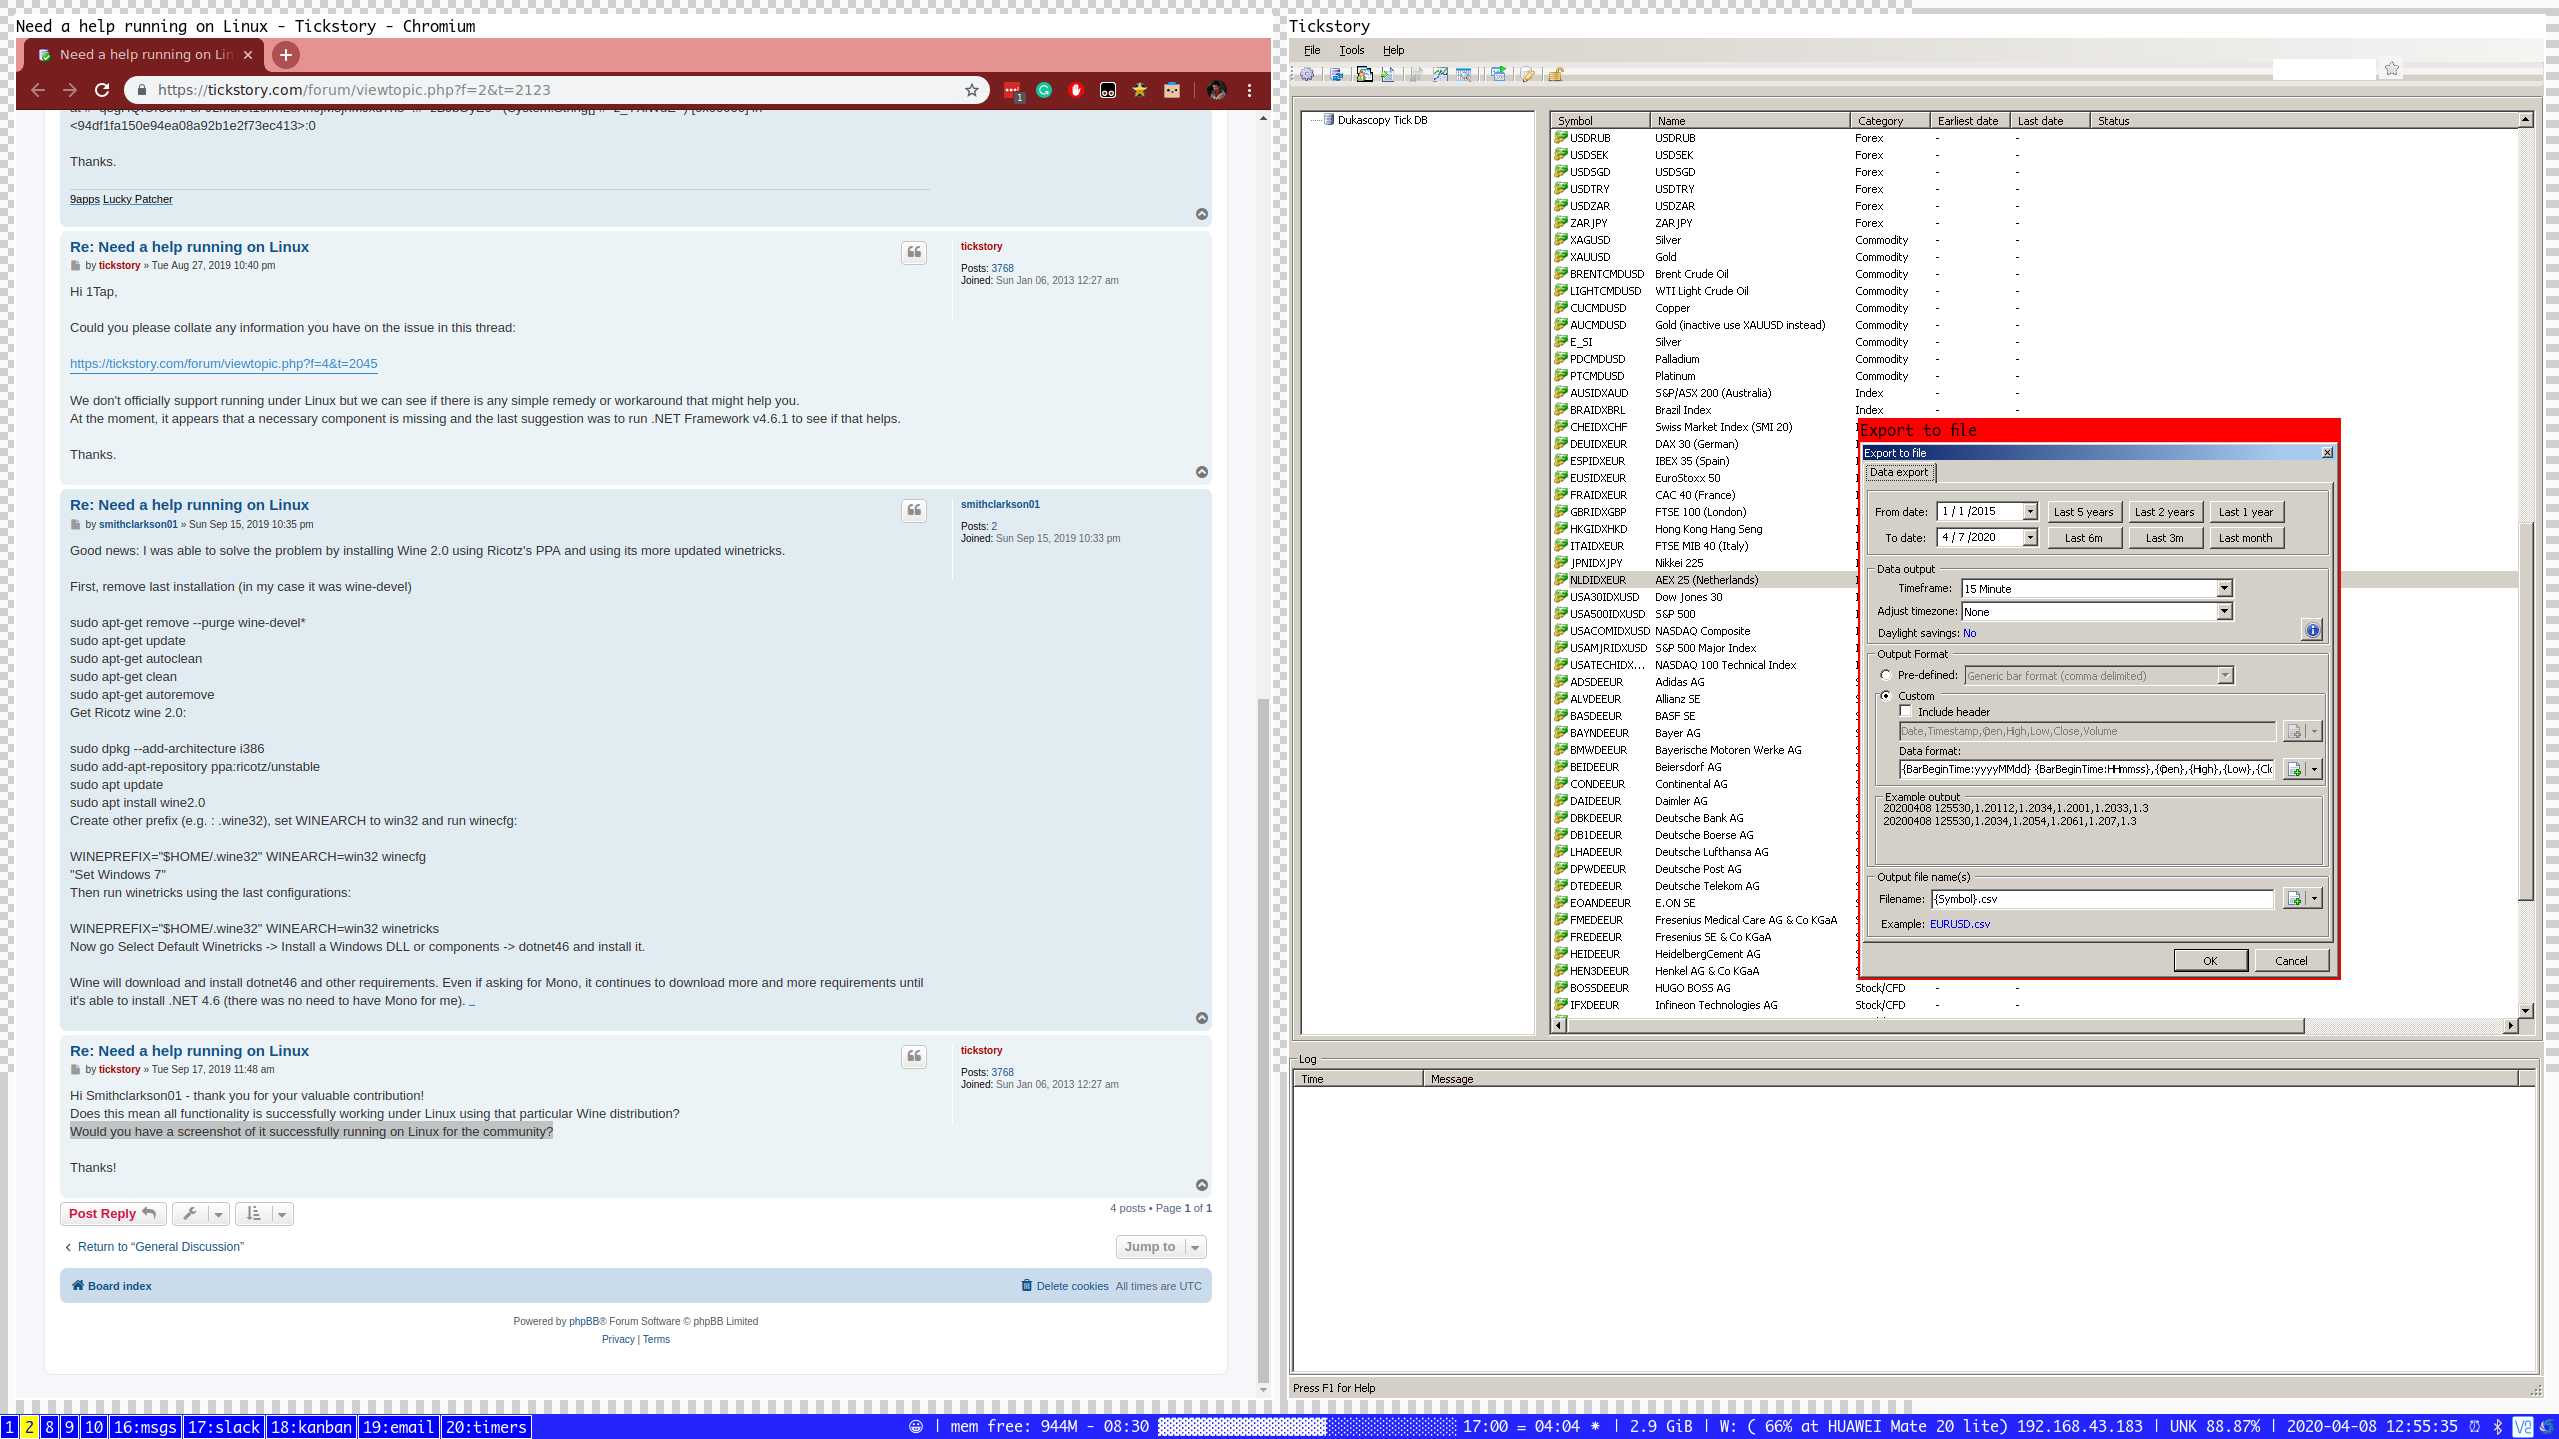Viewport: 2559px width, 1439px height.
Task: Click the export-to-file icon with green arrow
Action: pos(1388,74)
